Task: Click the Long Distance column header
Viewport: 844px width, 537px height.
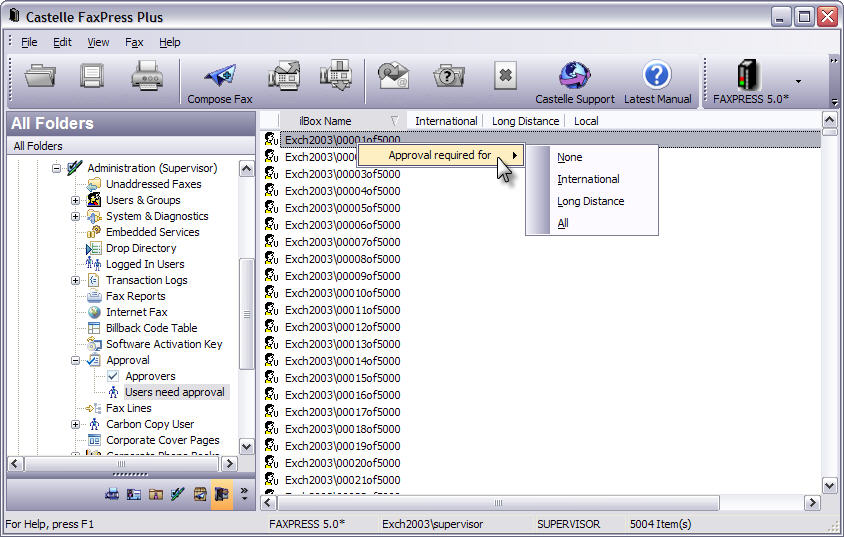Action: (525, 121)
